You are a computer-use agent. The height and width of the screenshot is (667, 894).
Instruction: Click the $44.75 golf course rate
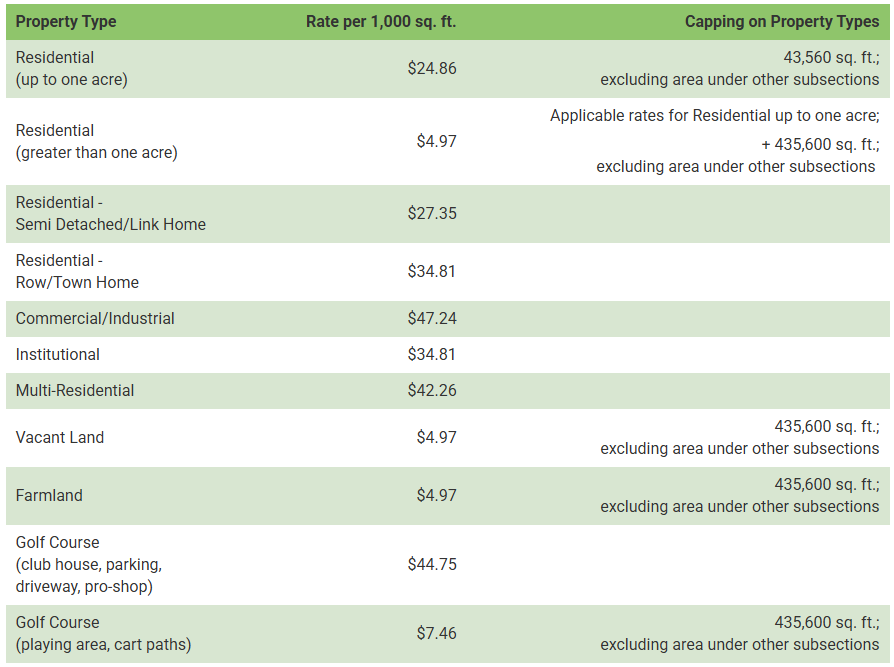(x=432, y=564)
